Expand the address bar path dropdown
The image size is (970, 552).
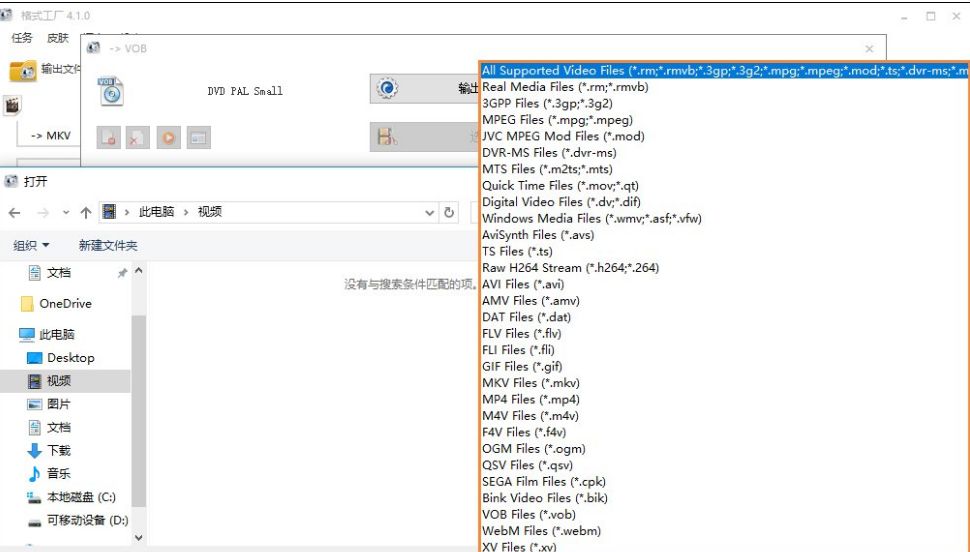(429, 212)
